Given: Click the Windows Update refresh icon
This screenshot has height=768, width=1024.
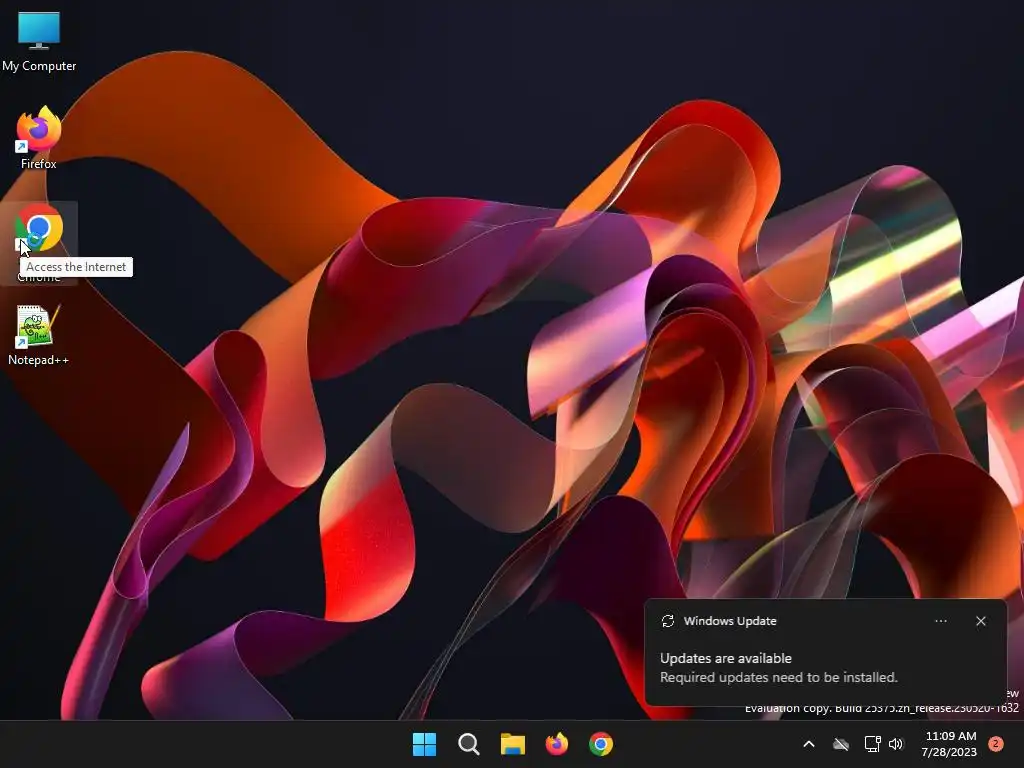Looking at the screenshot, I should click(x=667, y=621).
